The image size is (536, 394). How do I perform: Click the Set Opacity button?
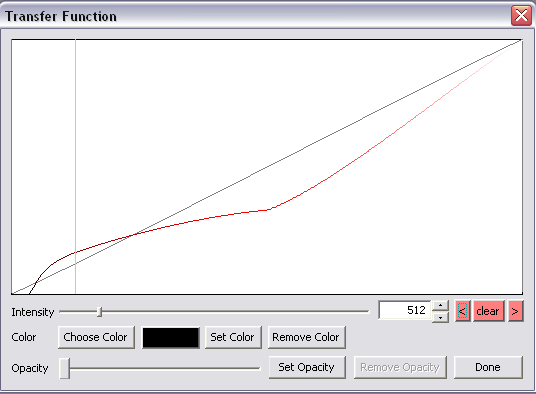point(307,367)
